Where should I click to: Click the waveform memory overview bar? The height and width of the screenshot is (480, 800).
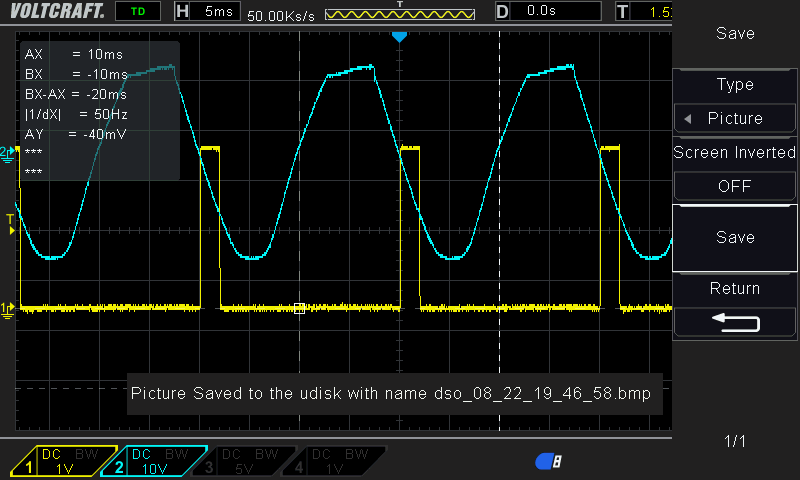398,15
